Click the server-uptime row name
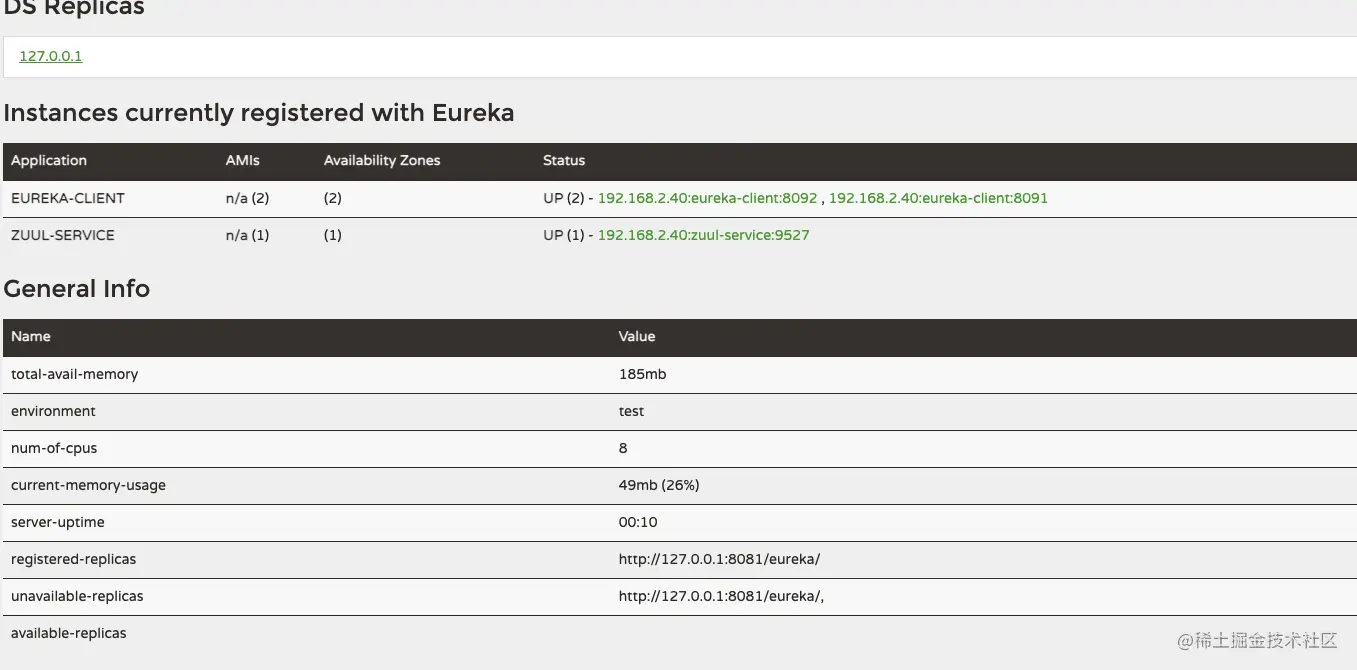Screen dimensions: 1357x670 point(58,522)
